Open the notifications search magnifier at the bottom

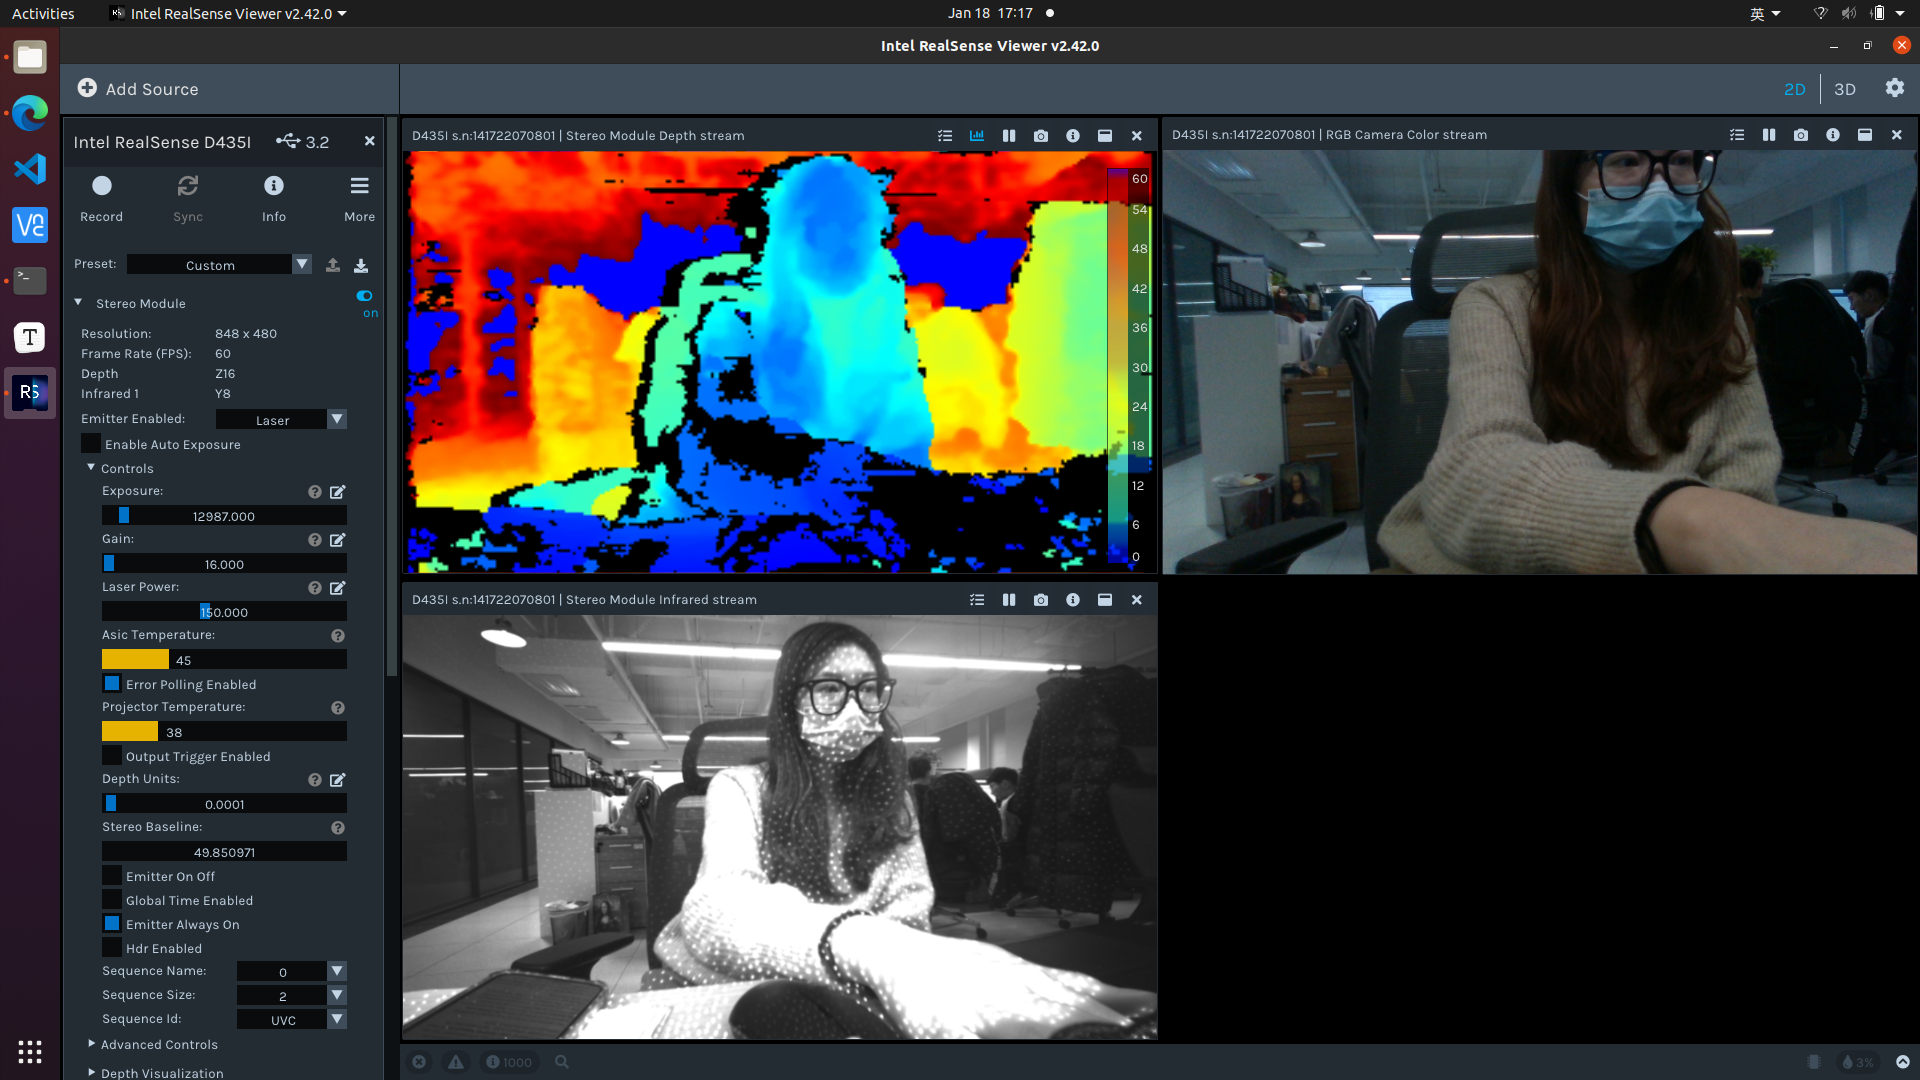tap(562, 1062)
